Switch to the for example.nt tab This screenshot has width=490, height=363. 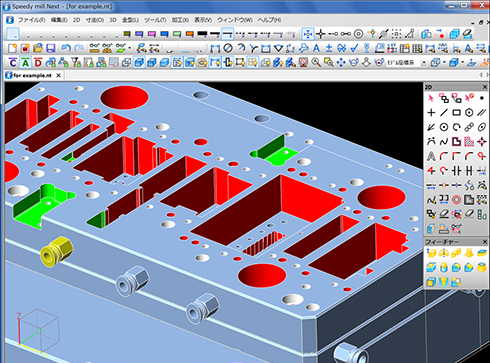pyautogui.click(x=32, y=75)
